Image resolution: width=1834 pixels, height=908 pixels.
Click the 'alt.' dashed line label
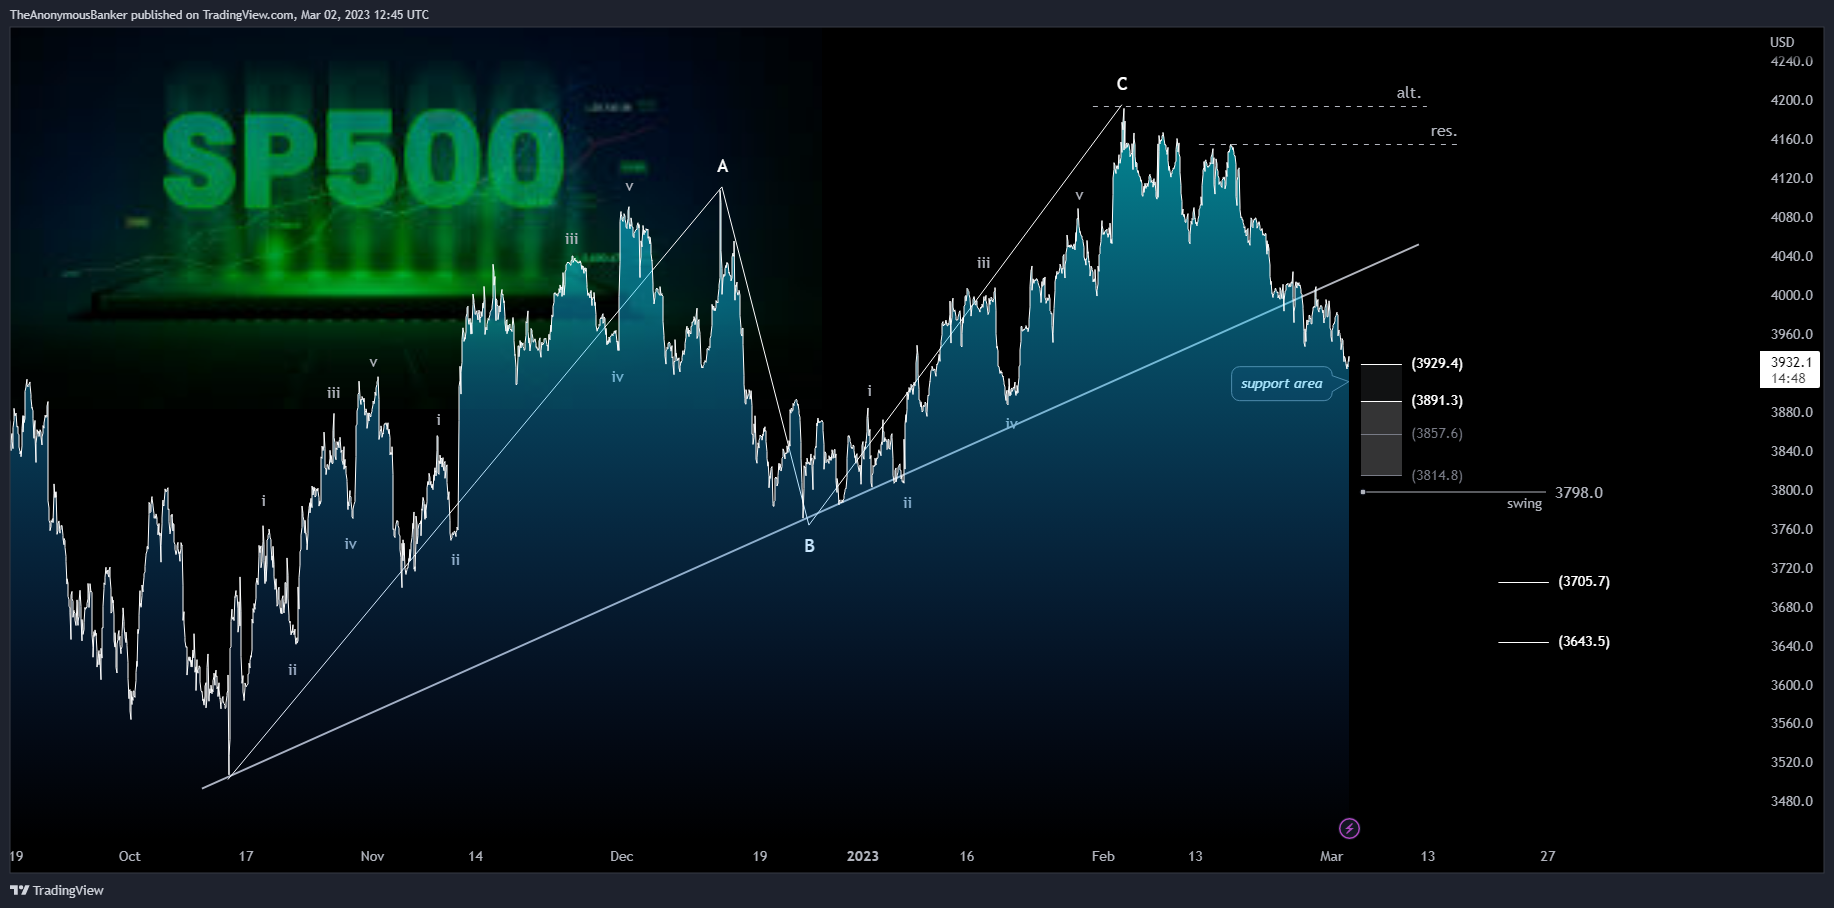(1408, 93)
